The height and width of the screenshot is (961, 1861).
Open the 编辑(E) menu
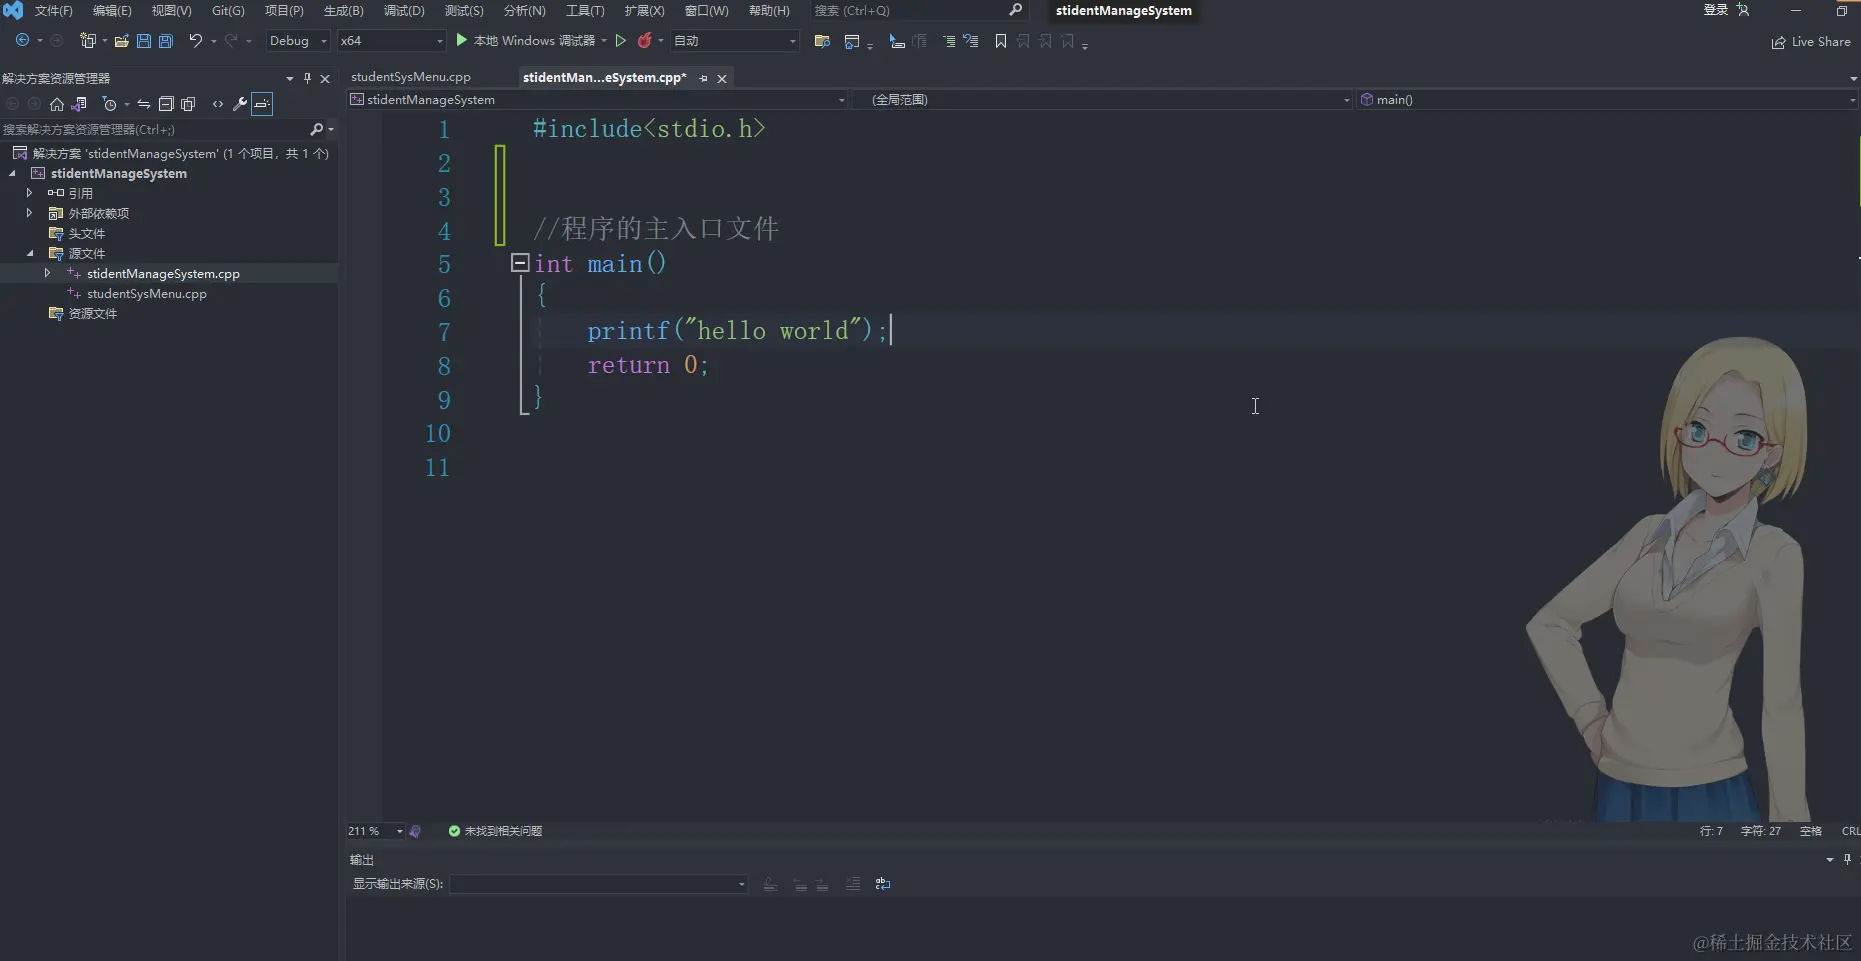[x=112, y=11]
